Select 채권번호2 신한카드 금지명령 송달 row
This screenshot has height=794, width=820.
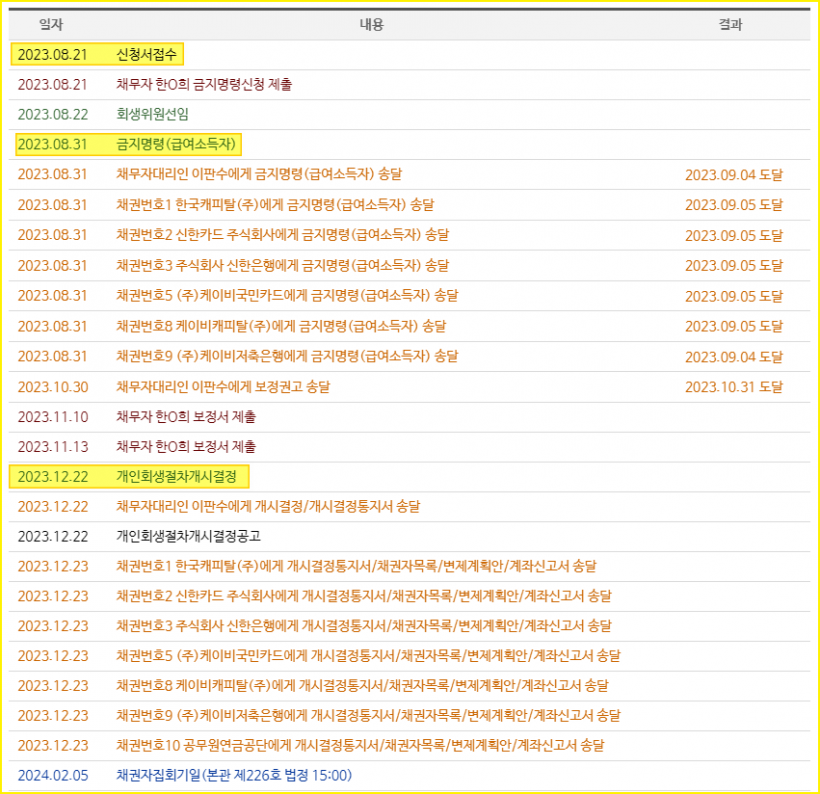coord(409,235)
